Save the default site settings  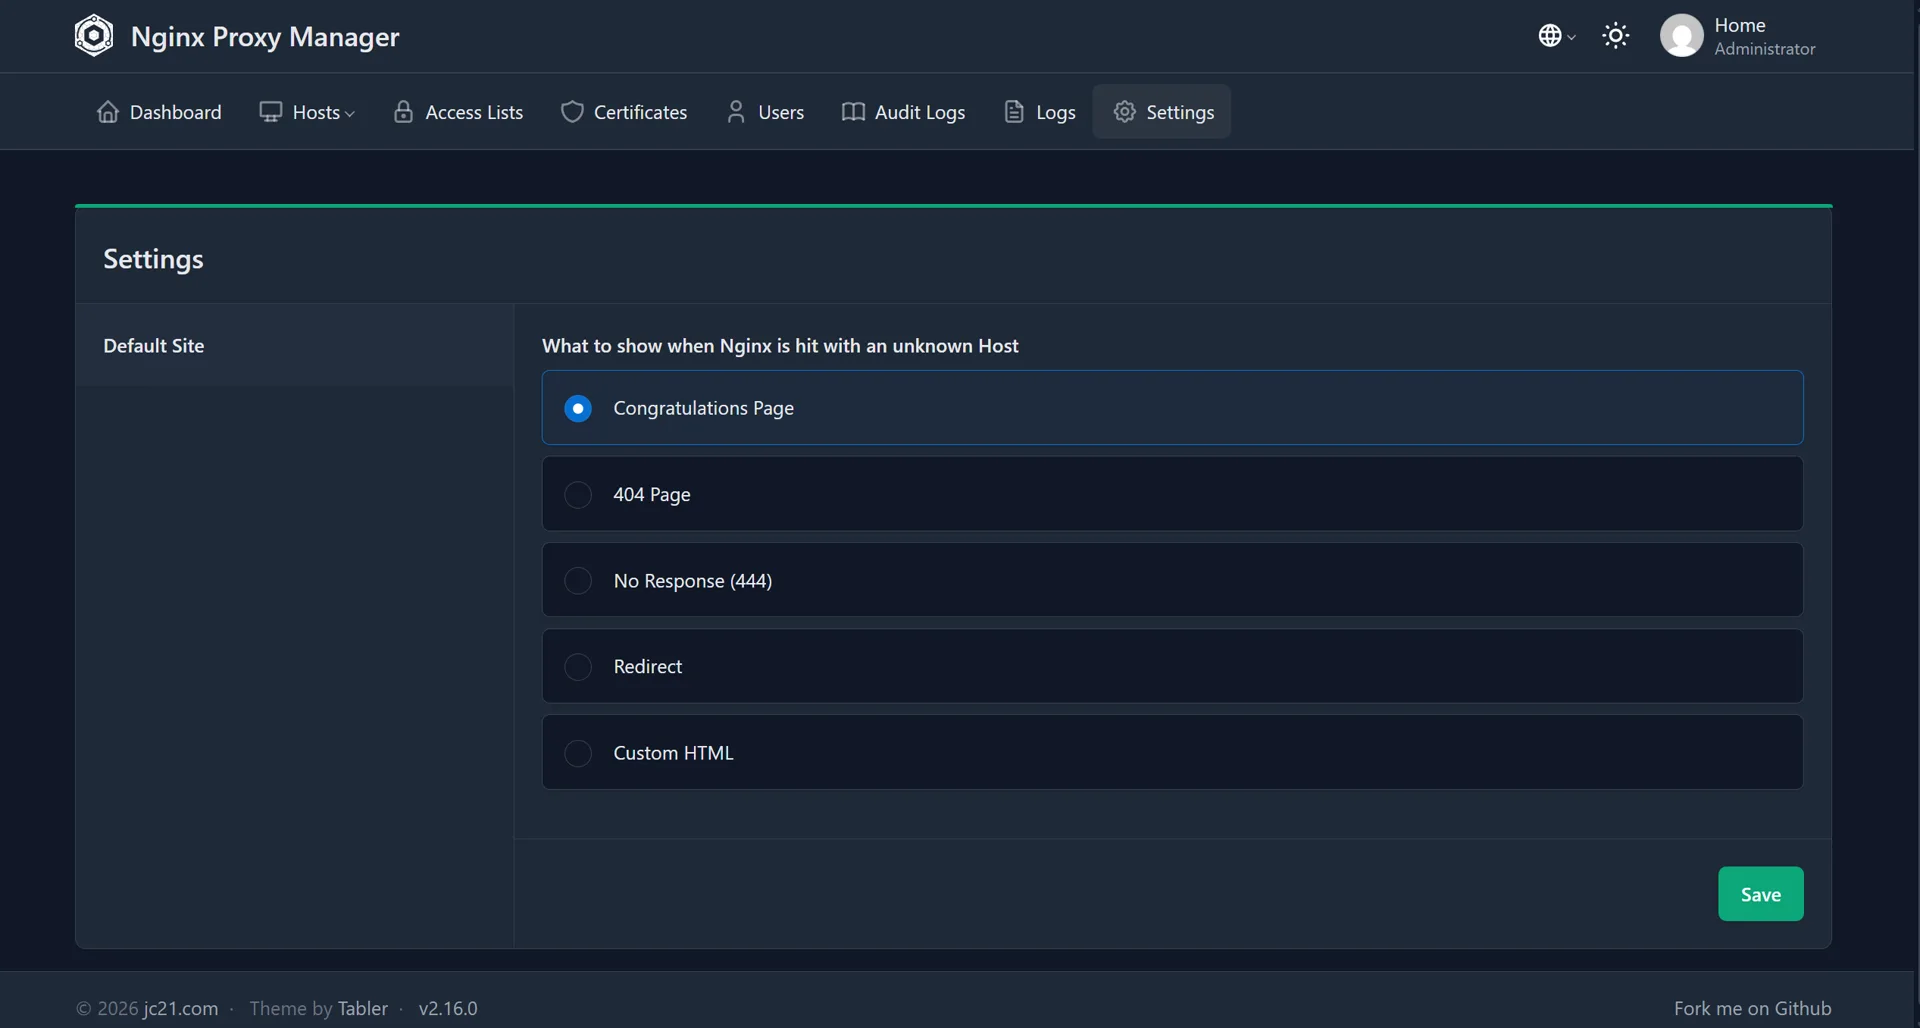point(1760,894)
